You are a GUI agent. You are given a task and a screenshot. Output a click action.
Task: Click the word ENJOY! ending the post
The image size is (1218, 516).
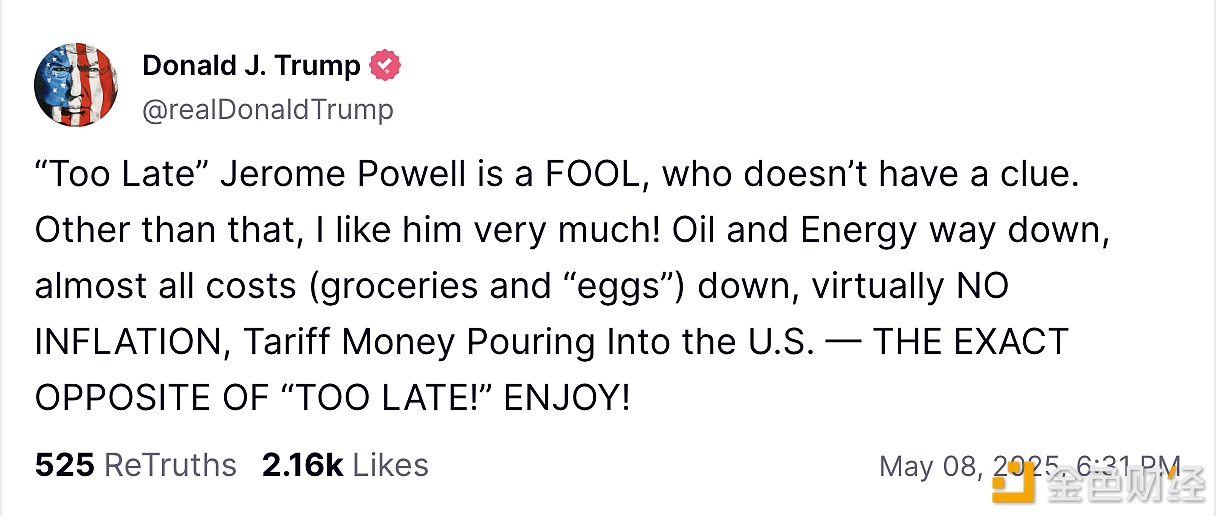coord(566,398)
